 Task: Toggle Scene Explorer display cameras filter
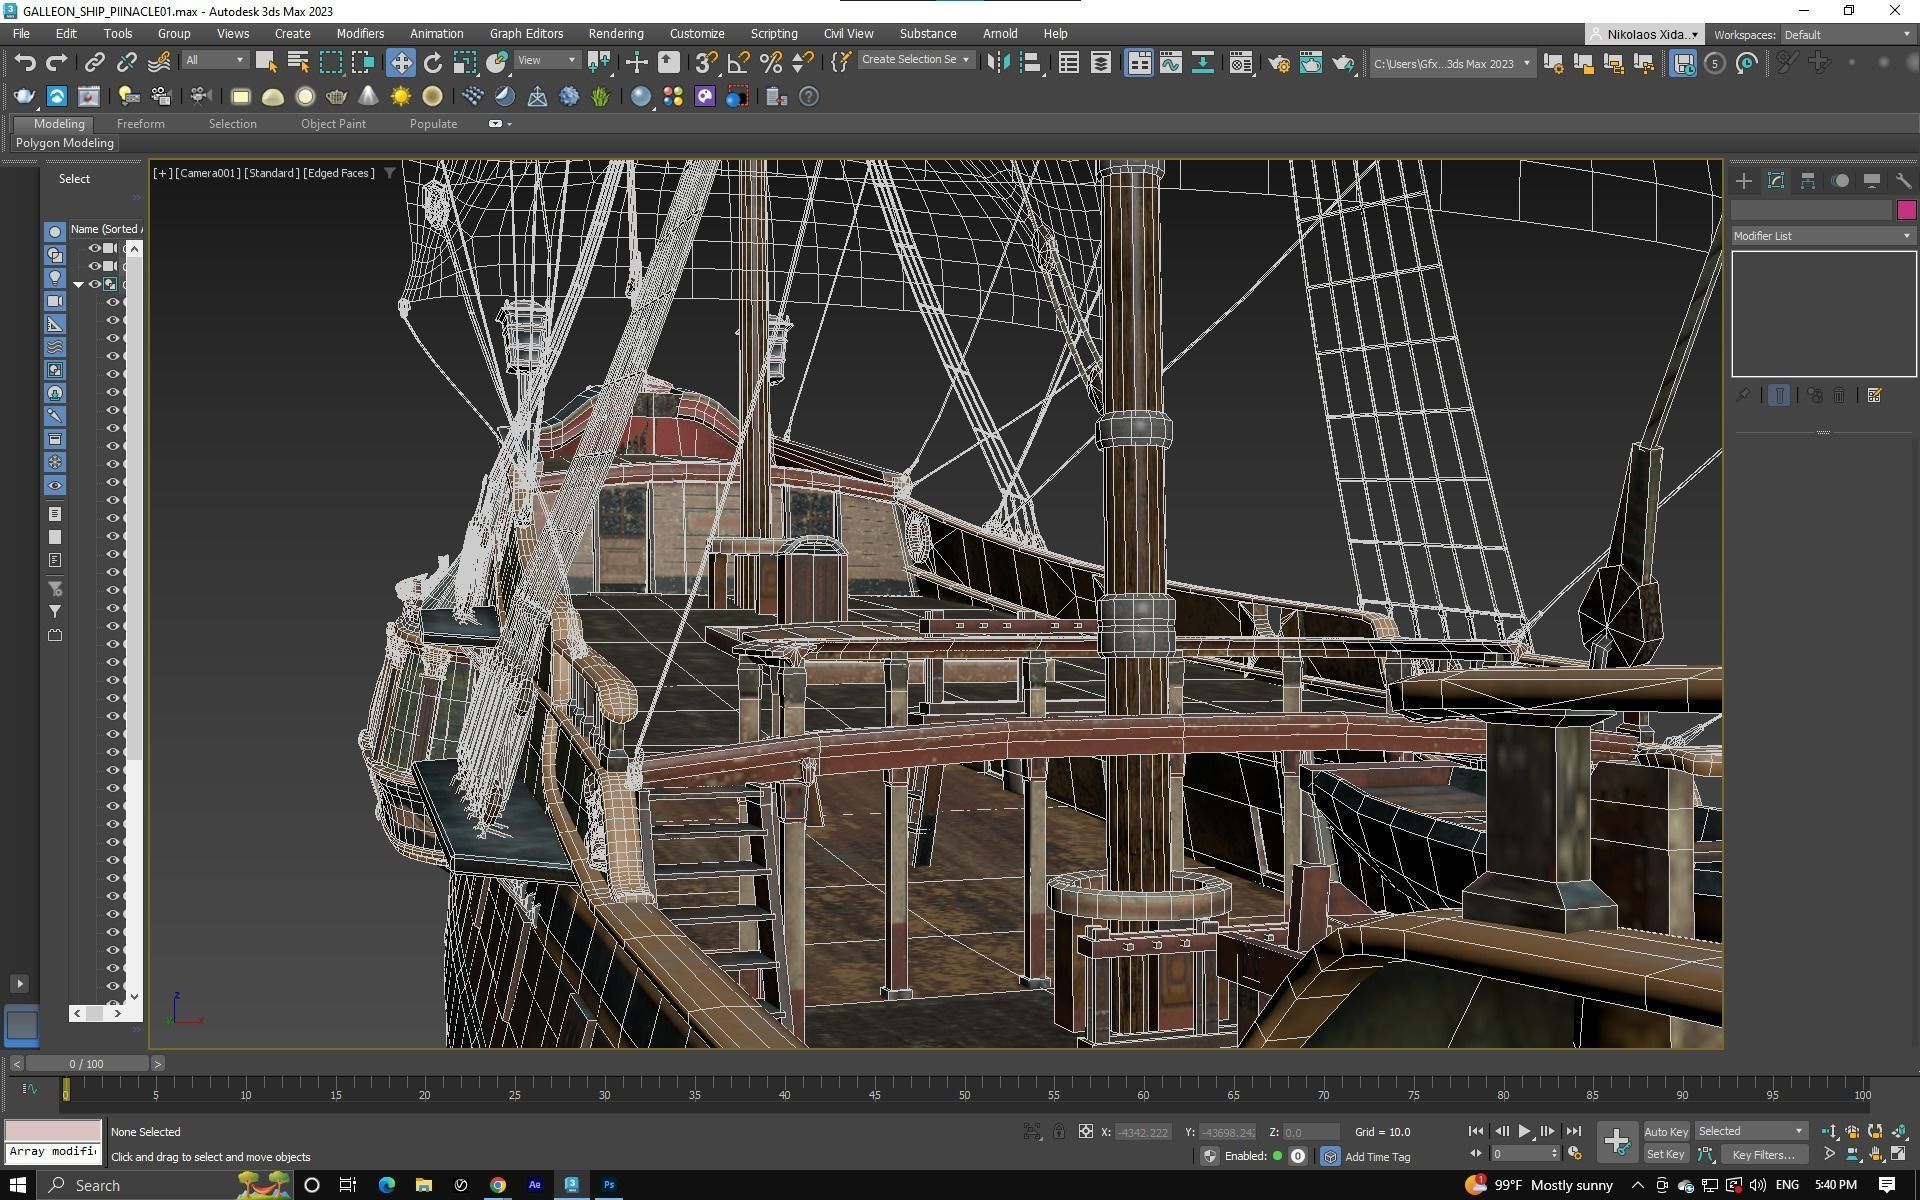[55, 301]
